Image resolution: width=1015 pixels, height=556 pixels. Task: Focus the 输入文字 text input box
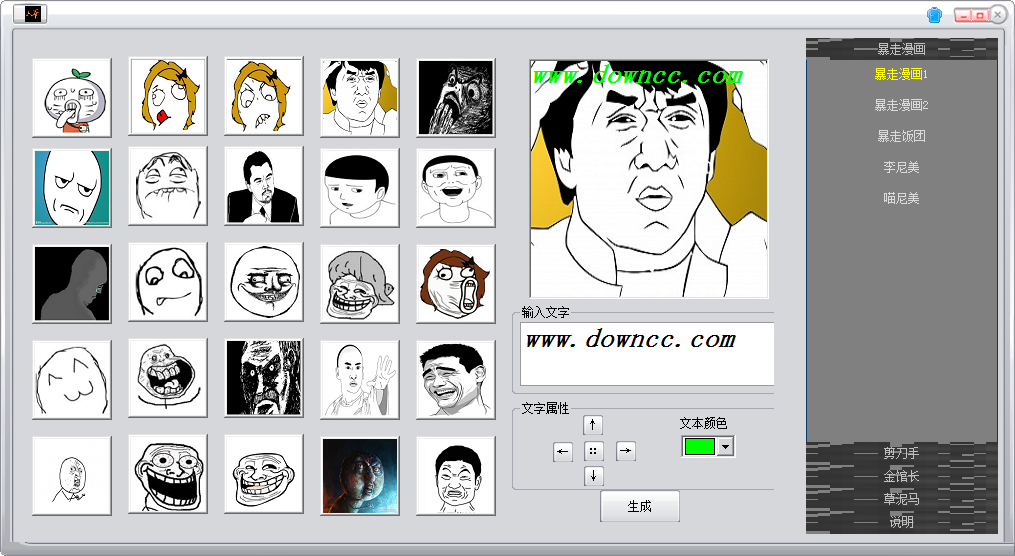pos(647,355)
